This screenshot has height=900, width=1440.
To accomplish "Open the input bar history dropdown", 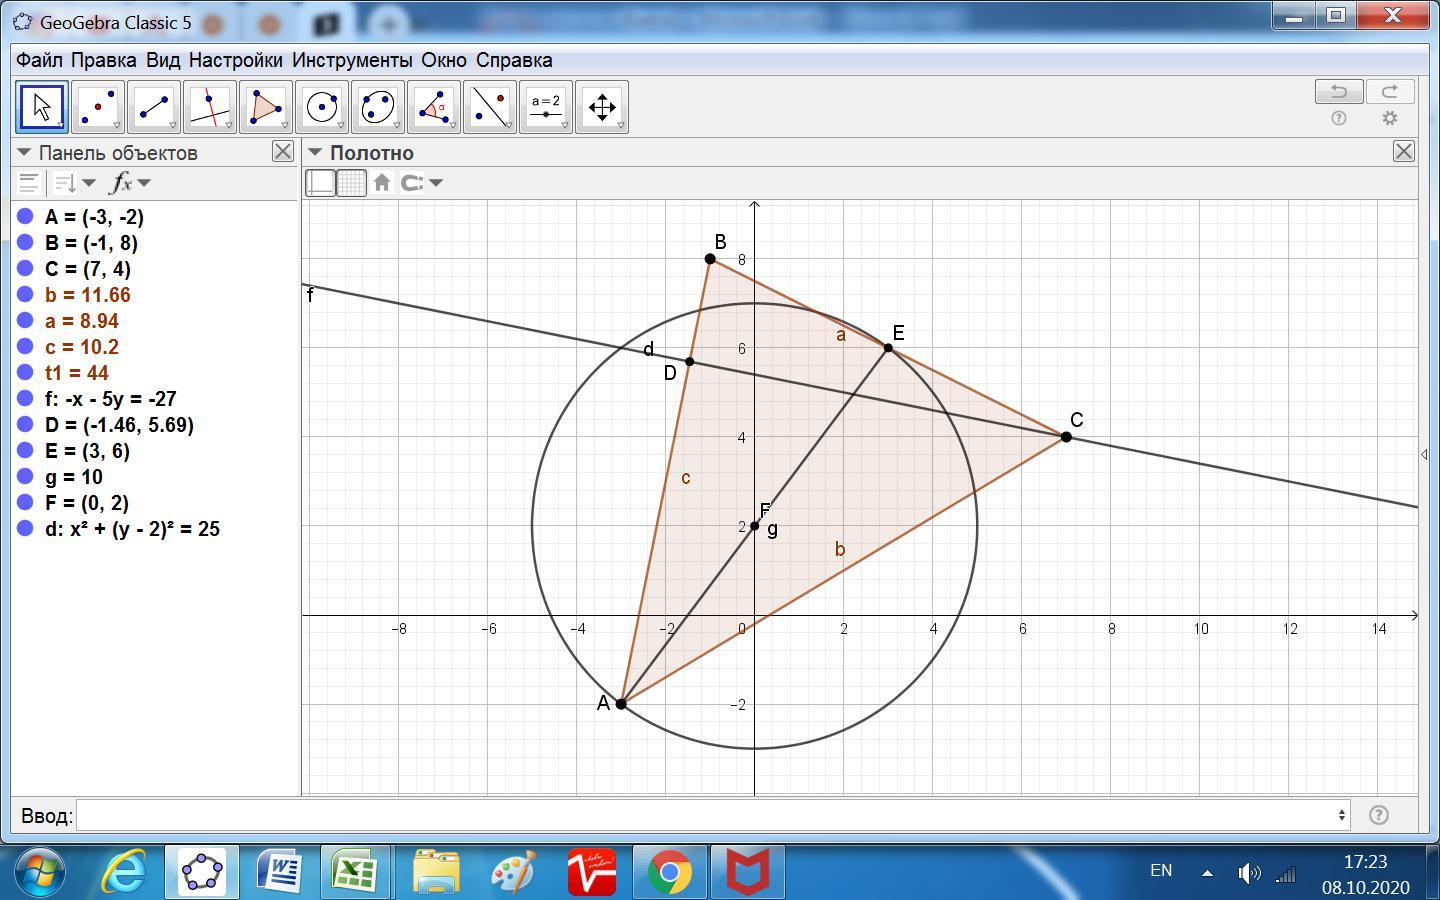I will click(x=1342, y=815).
